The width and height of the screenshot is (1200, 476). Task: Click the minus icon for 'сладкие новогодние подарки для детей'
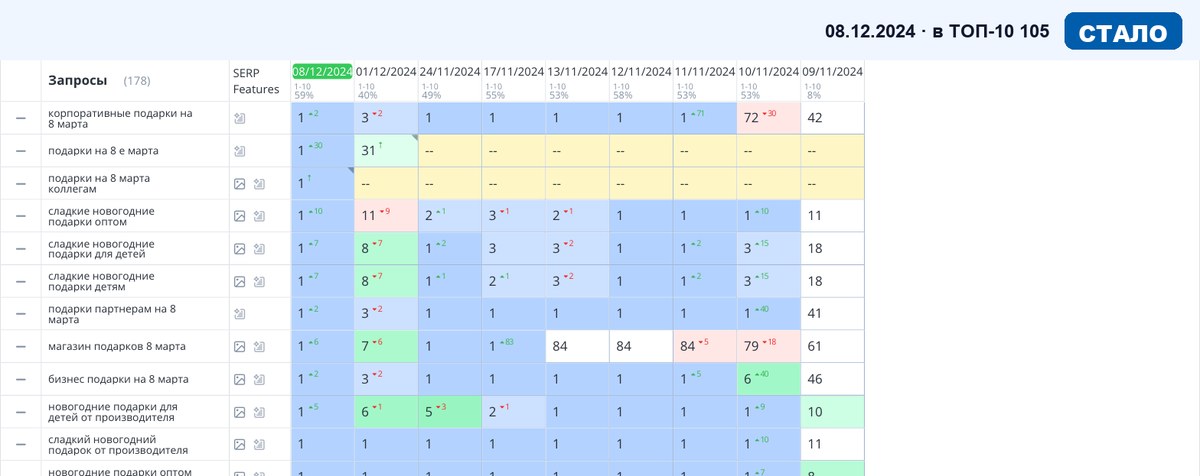(x=21, y=249)
